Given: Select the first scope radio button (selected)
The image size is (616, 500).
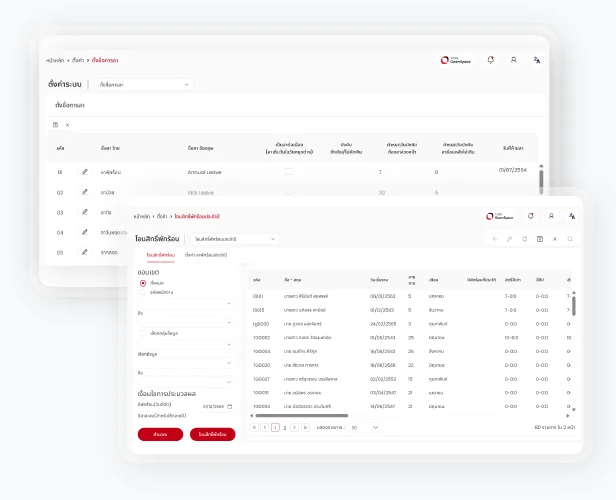Looking at the screenshot, I should click(x=143, y=283).
